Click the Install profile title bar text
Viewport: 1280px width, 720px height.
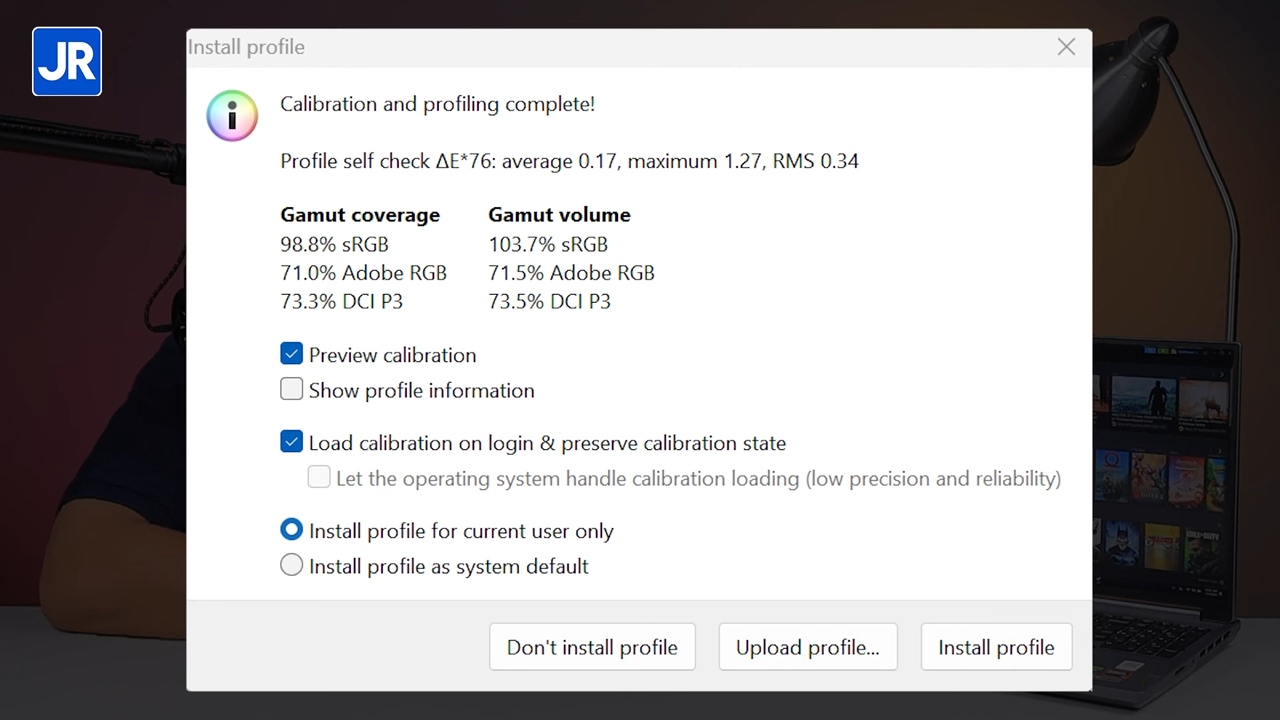click(246, 47)
